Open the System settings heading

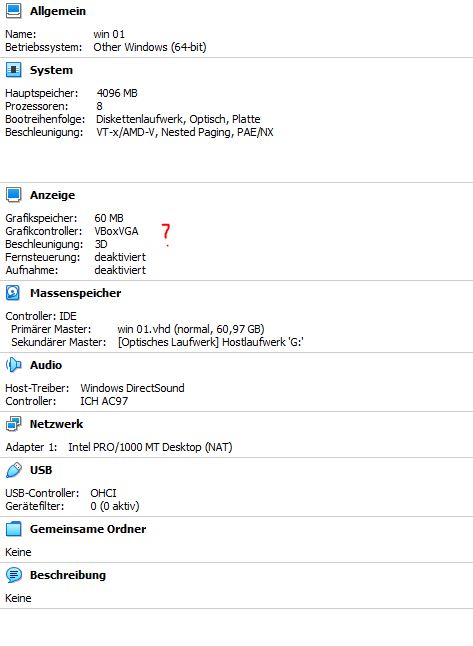pos(51,70)
